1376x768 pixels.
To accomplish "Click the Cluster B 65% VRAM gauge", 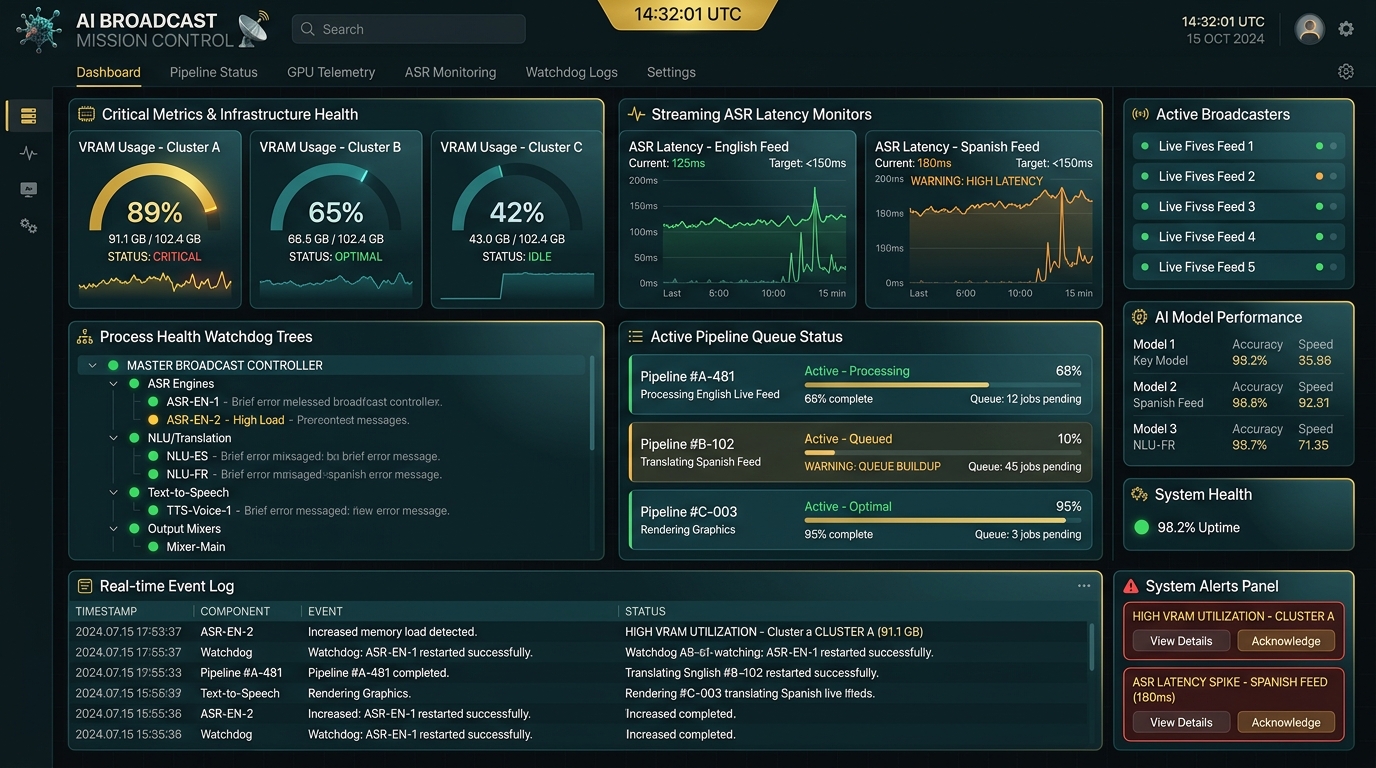I will coord(335,198).
